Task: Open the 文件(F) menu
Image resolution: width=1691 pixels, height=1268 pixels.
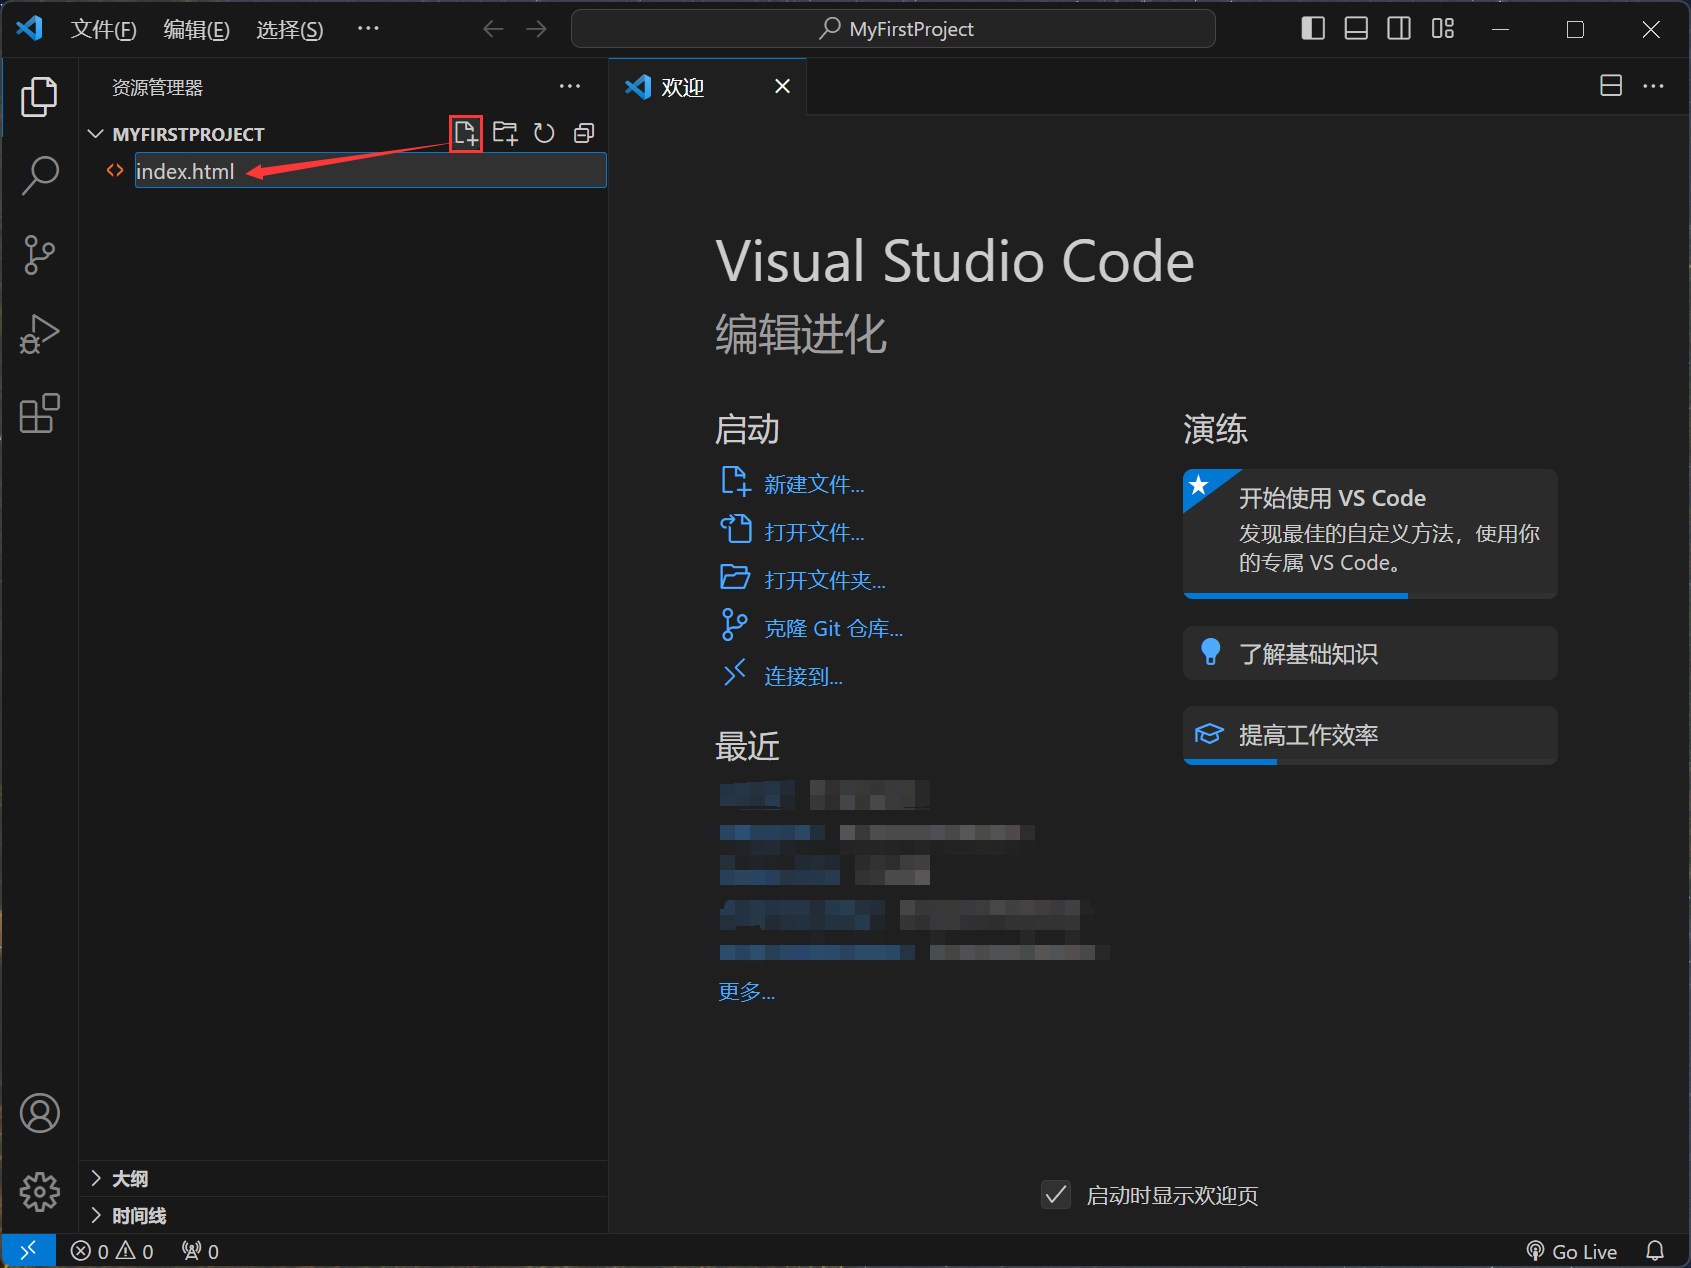Action: click(x=103, y=29)
